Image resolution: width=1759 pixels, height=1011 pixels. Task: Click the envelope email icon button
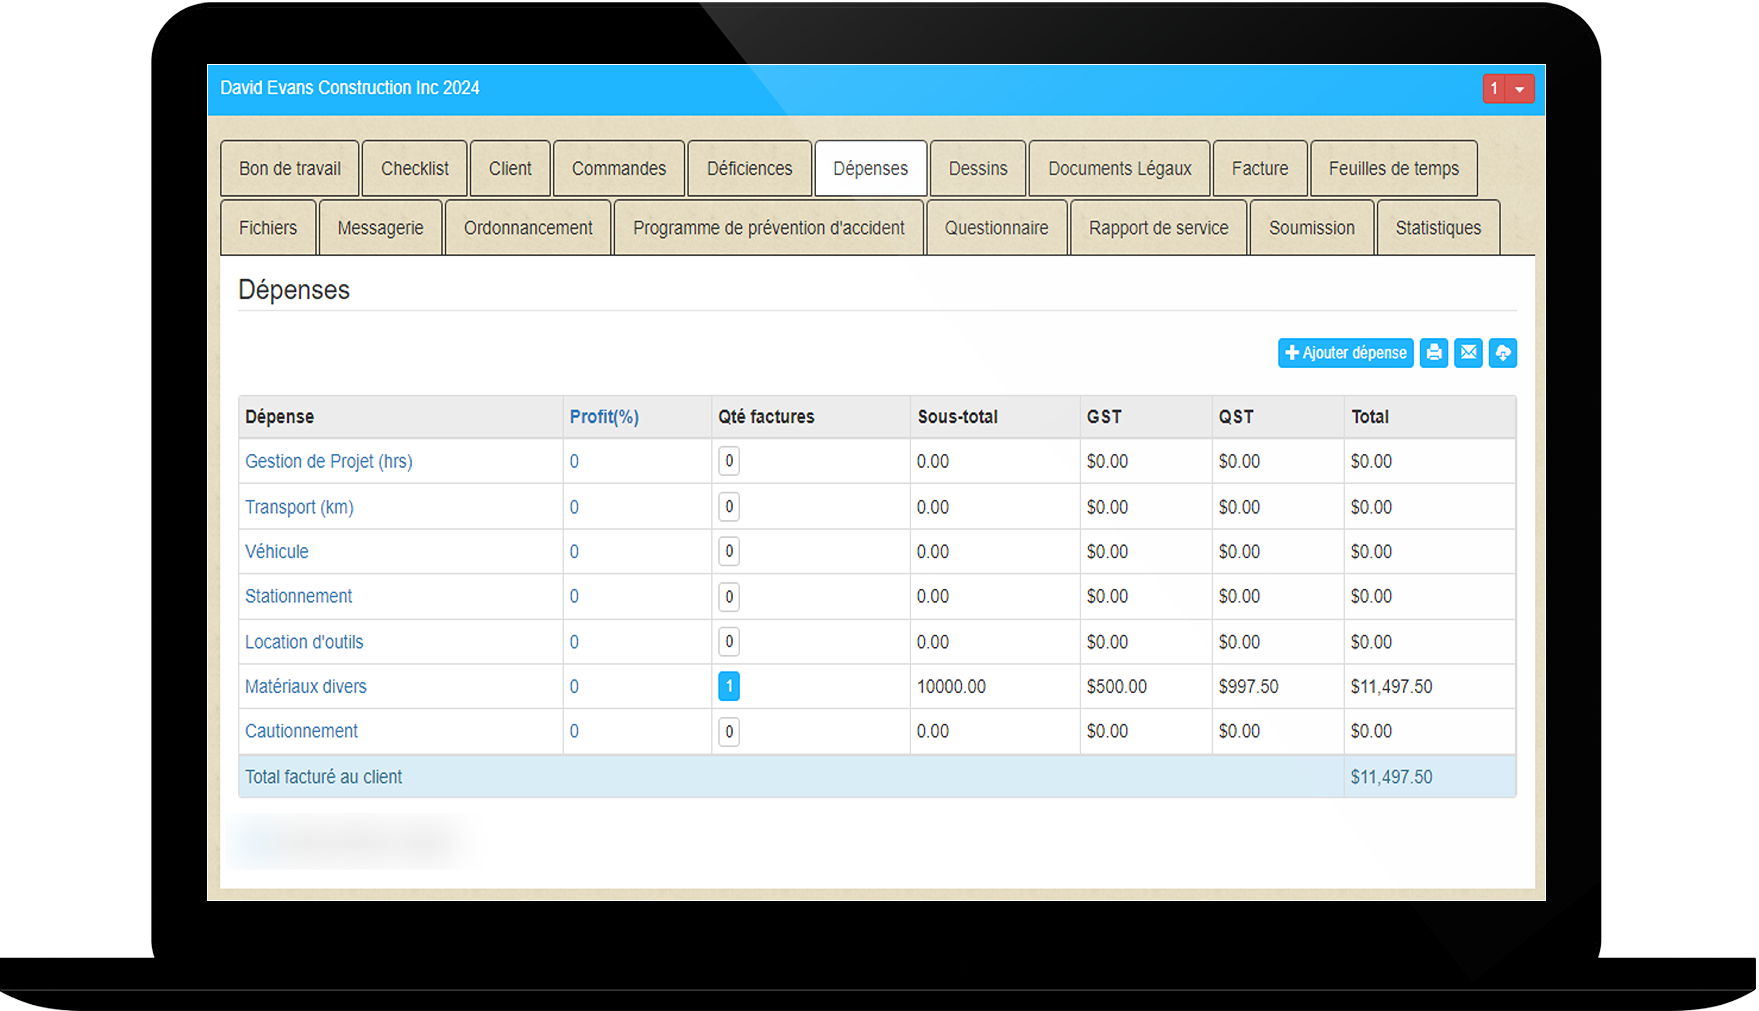click(x=1468, y=353)
